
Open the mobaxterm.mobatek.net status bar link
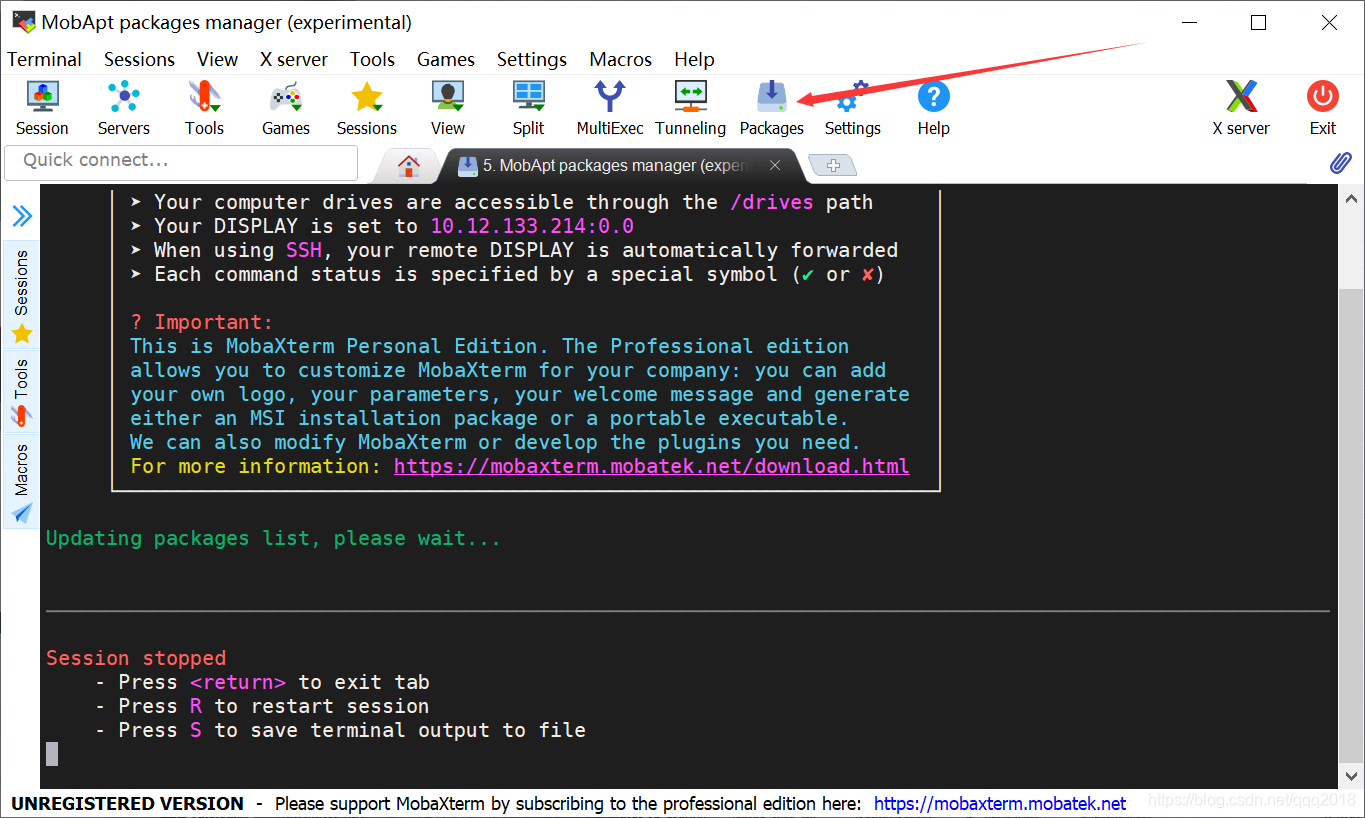[1000, 803]
